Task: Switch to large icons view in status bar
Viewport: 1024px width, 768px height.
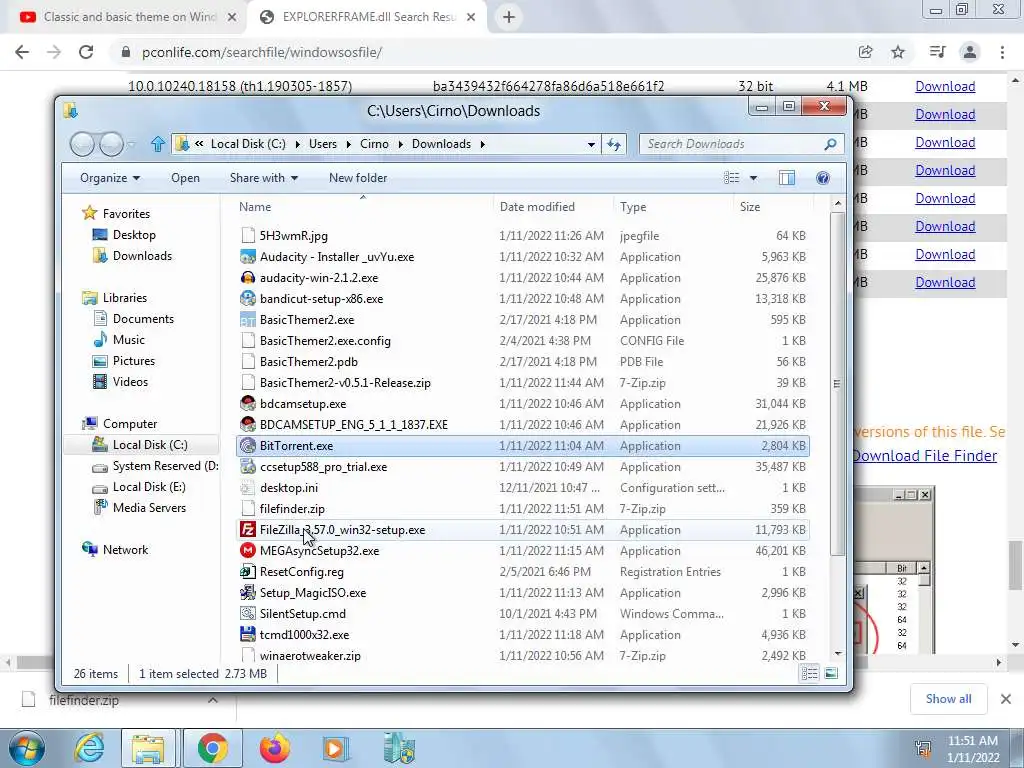Action: tap(831, 673)
